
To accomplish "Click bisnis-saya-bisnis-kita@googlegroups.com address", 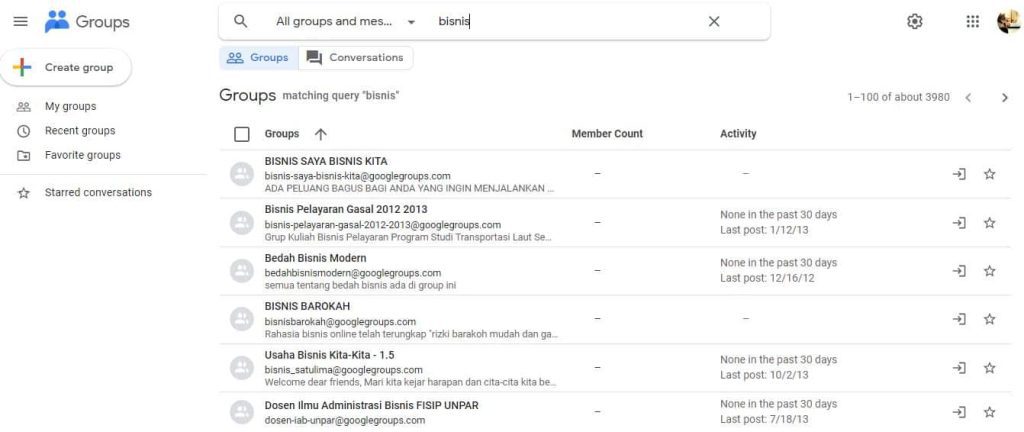I will pyautogui.click(x=357, y=176).
